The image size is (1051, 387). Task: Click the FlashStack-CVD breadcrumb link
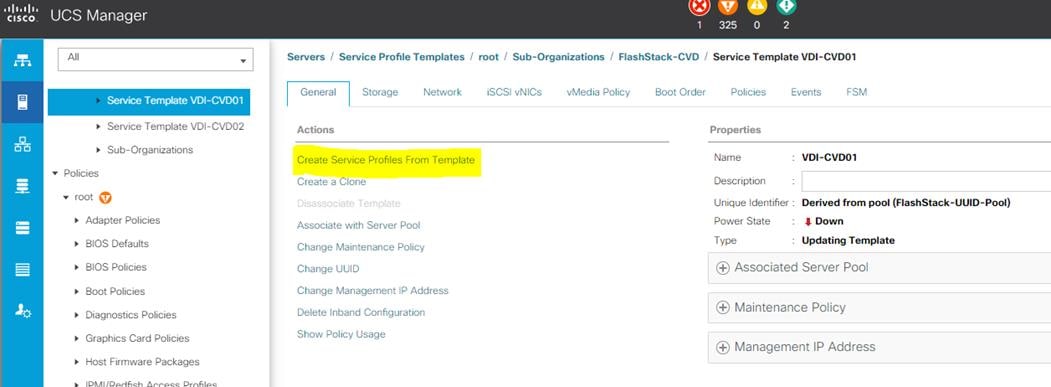coord(659,57)
